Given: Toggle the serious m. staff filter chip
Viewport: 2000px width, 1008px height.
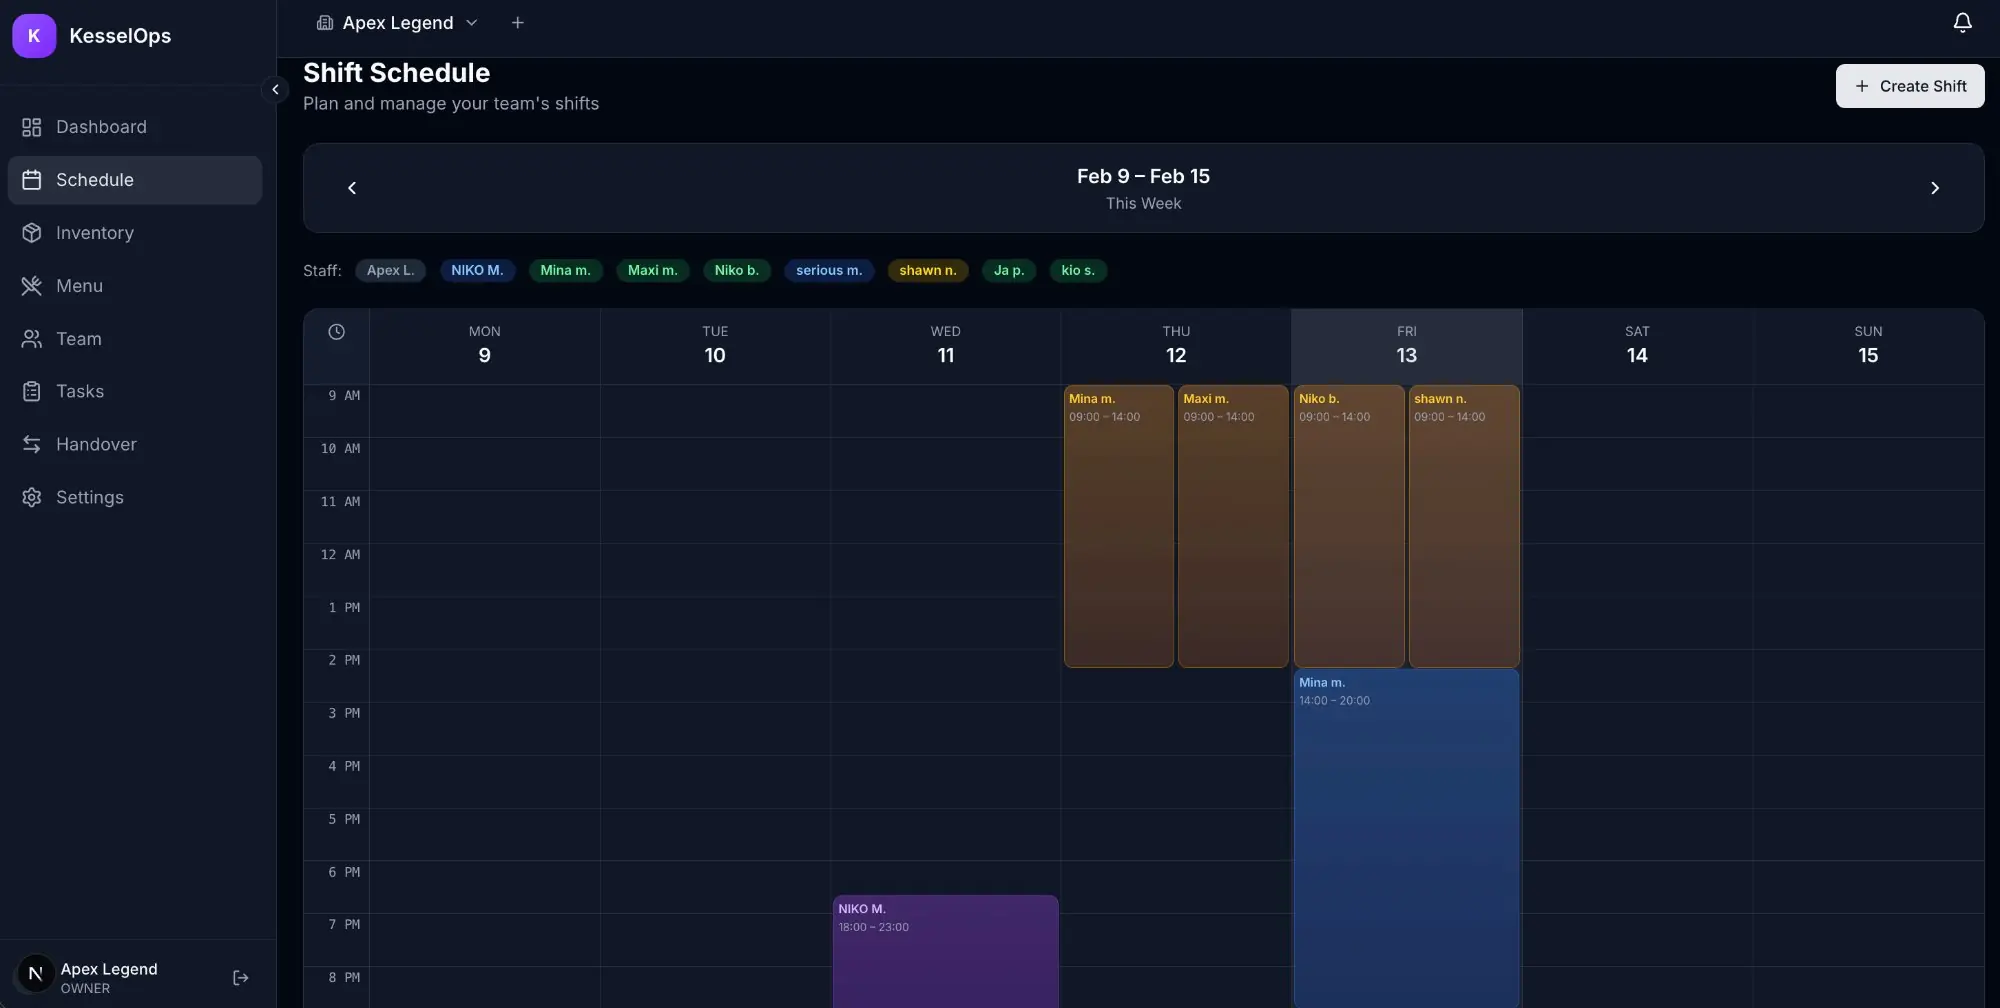Looking at the screenshot, I should (828, 270).
